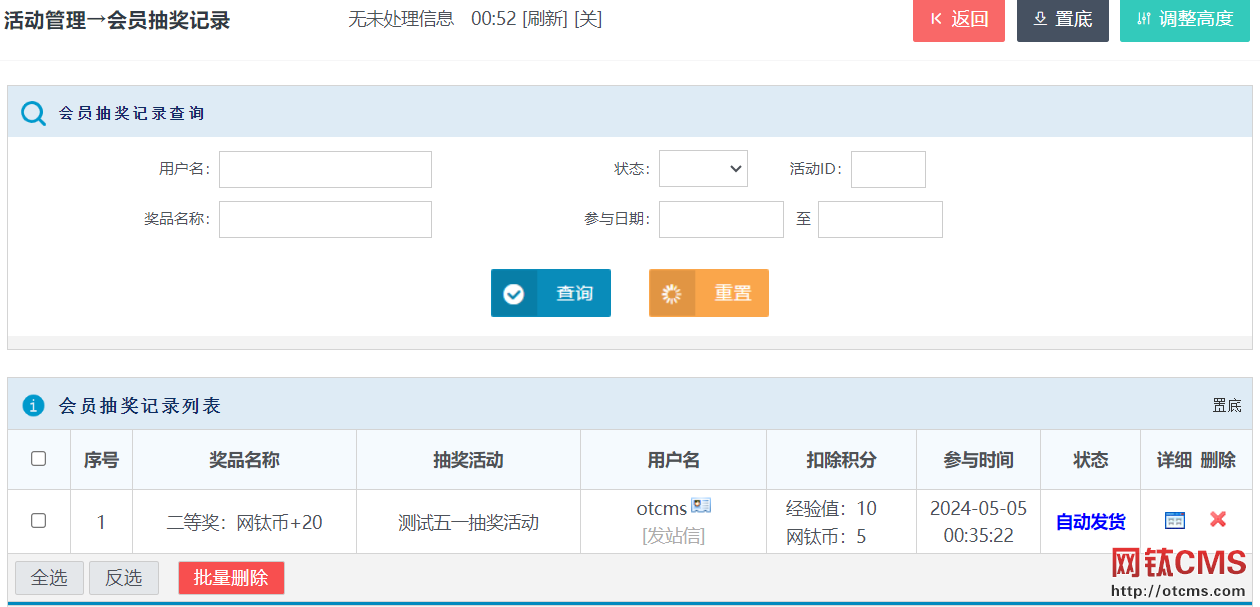Viewport: 1260px width, 607px height.
Task: Click the red delete X icon in row 1
Action: pos(1217,520)
